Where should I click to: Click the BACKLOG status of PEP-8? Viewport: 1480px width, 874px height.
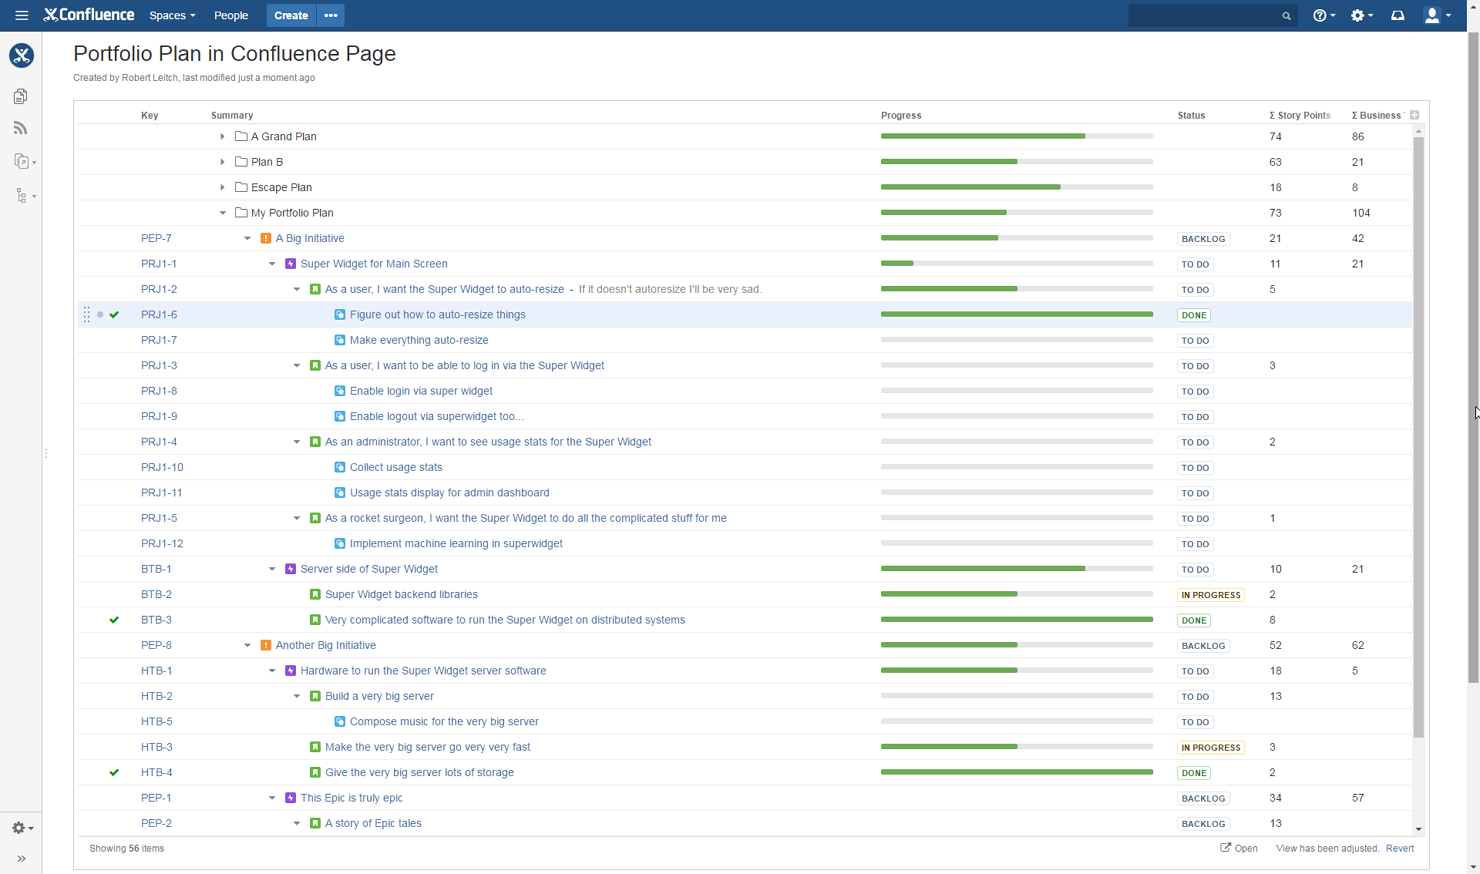point(1203,646)
